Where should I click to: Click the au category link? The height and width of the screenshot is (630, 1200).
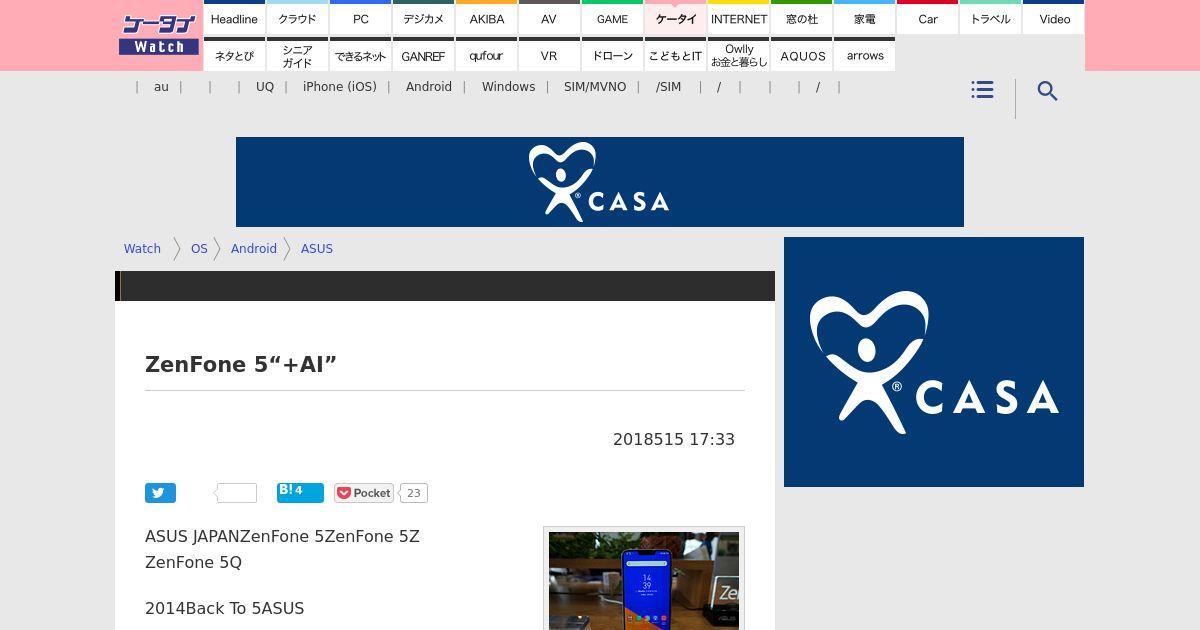(161, 87)
